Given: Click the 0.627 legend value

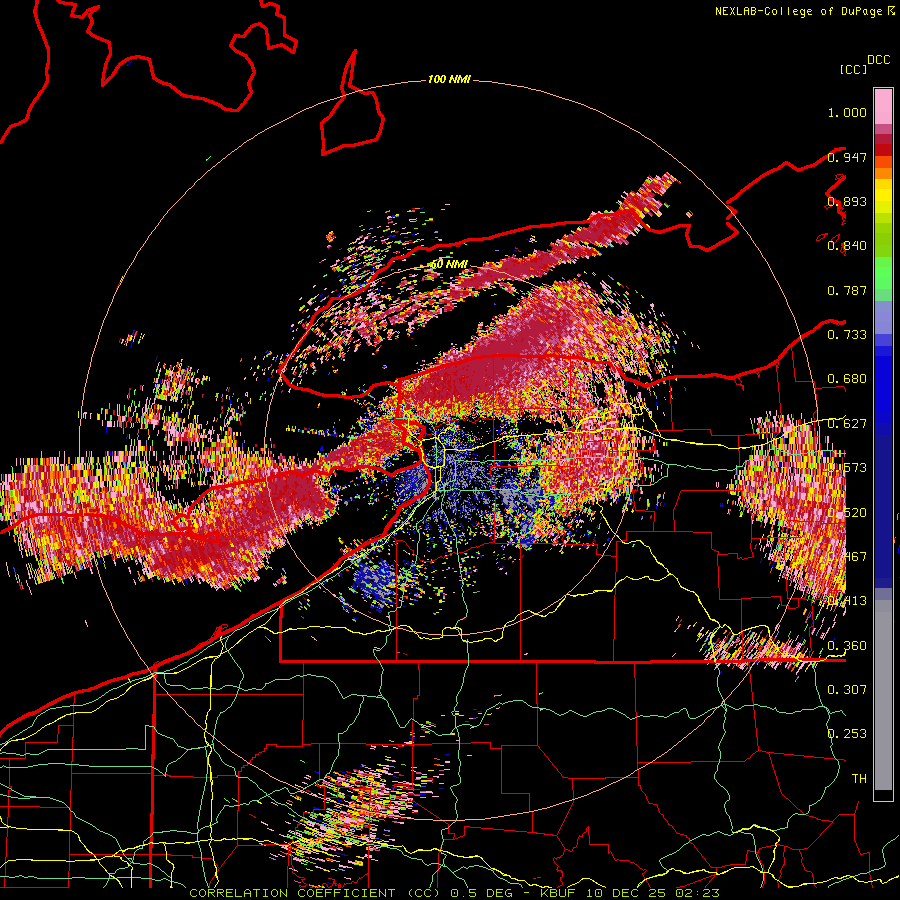Looking at the screenshot, I should click(x=847, y=424).
